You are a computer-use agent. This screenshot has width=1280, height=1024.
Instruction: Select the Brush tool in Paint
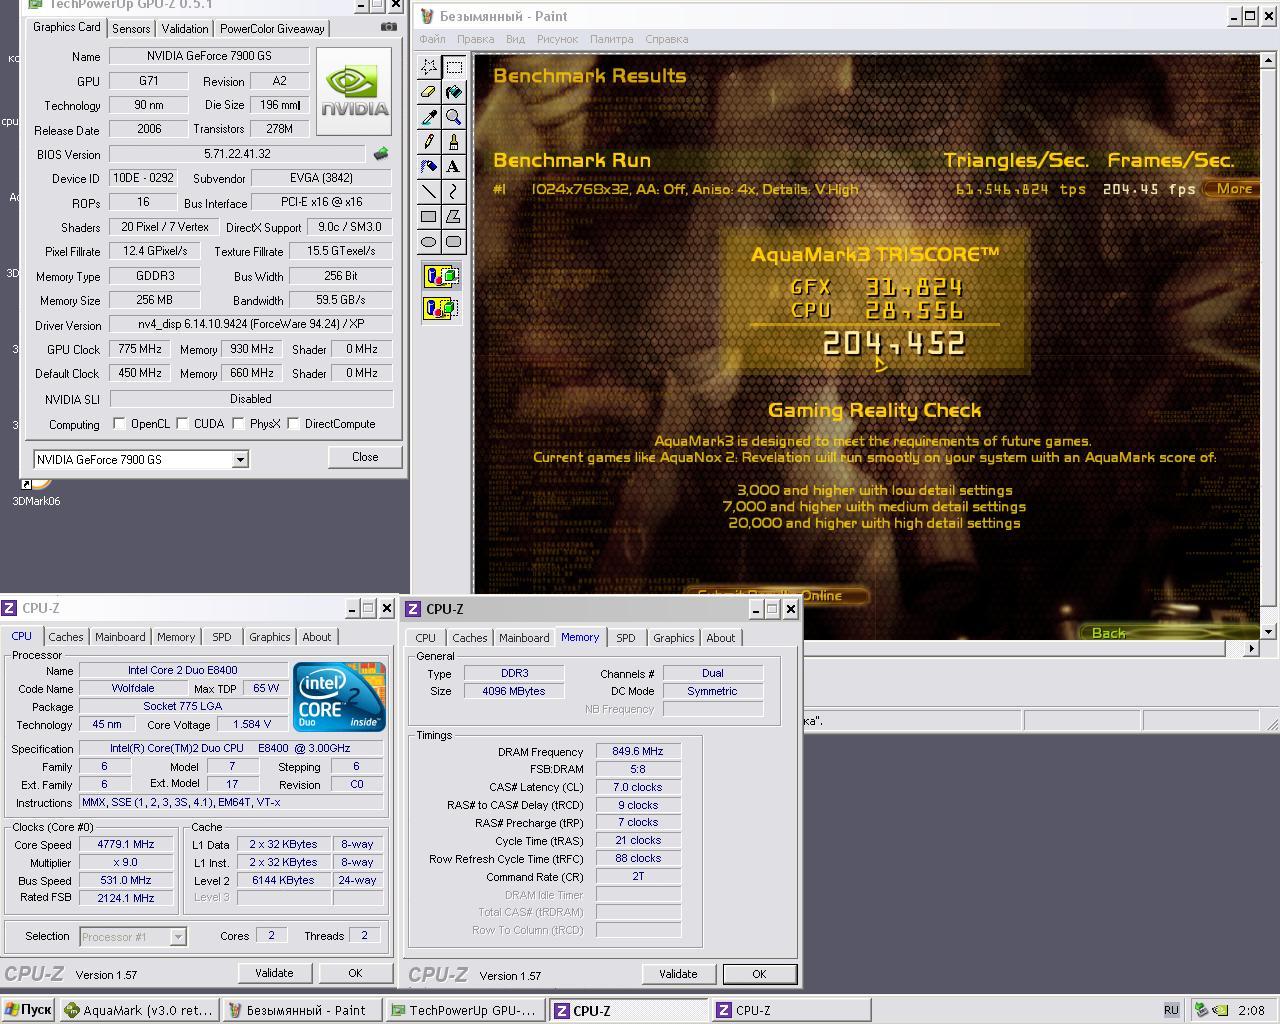[454, 142]
